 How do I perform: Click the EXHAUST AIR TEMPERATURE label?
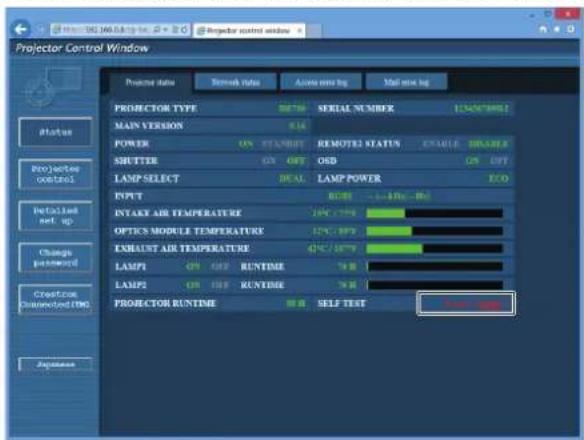[182, 249]
